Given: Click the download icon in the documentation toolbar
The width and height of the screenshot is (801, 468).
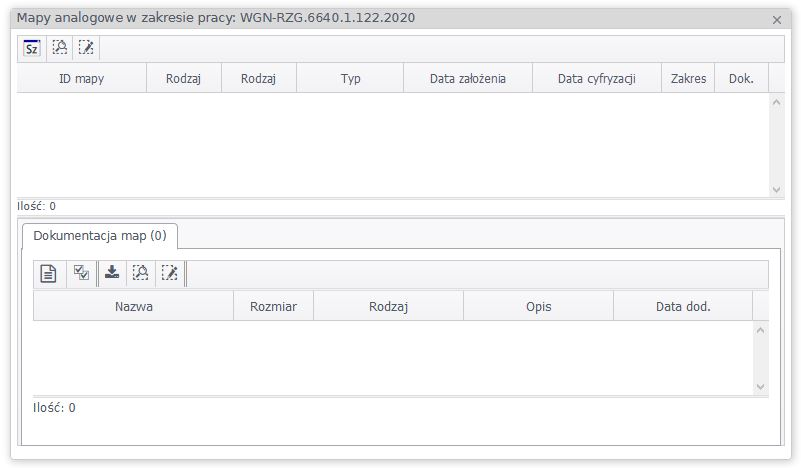Looking at the screenshot, I should pos(113,273).
